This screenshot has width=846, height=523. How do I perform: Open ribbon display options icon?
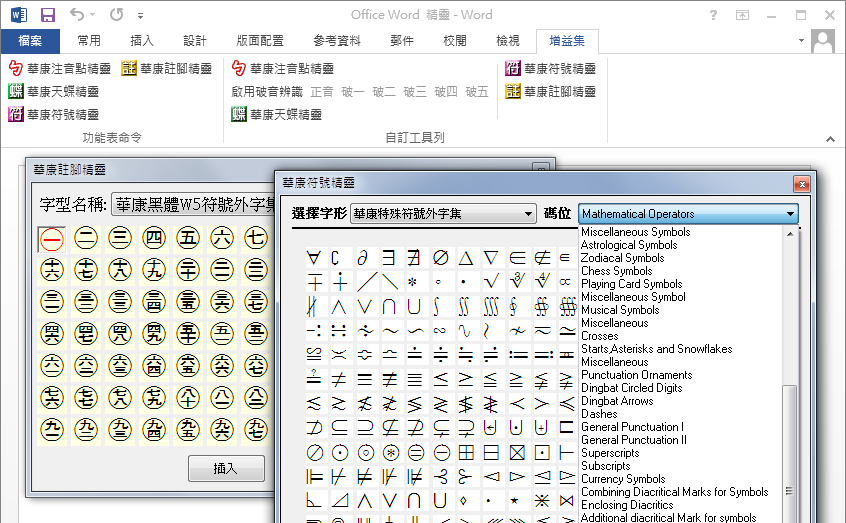pyautogui.click(x=742, y=15)
